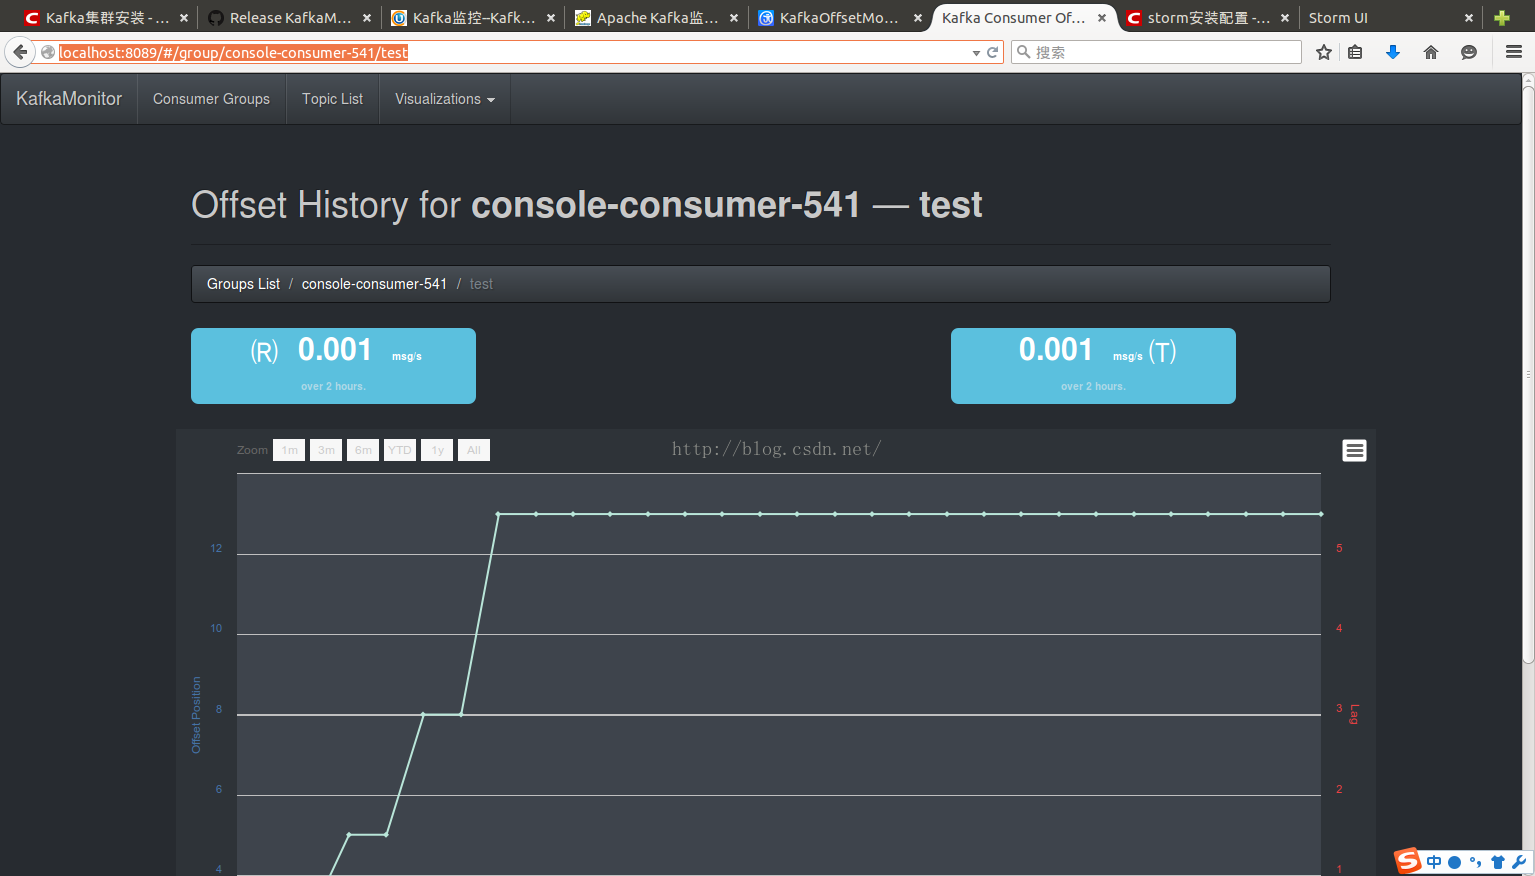The height and width of the screenshot is (876, 1535).
Task: Open the URL history dropdown arrow
Action: pyautogui.click(x=976, y=53)
